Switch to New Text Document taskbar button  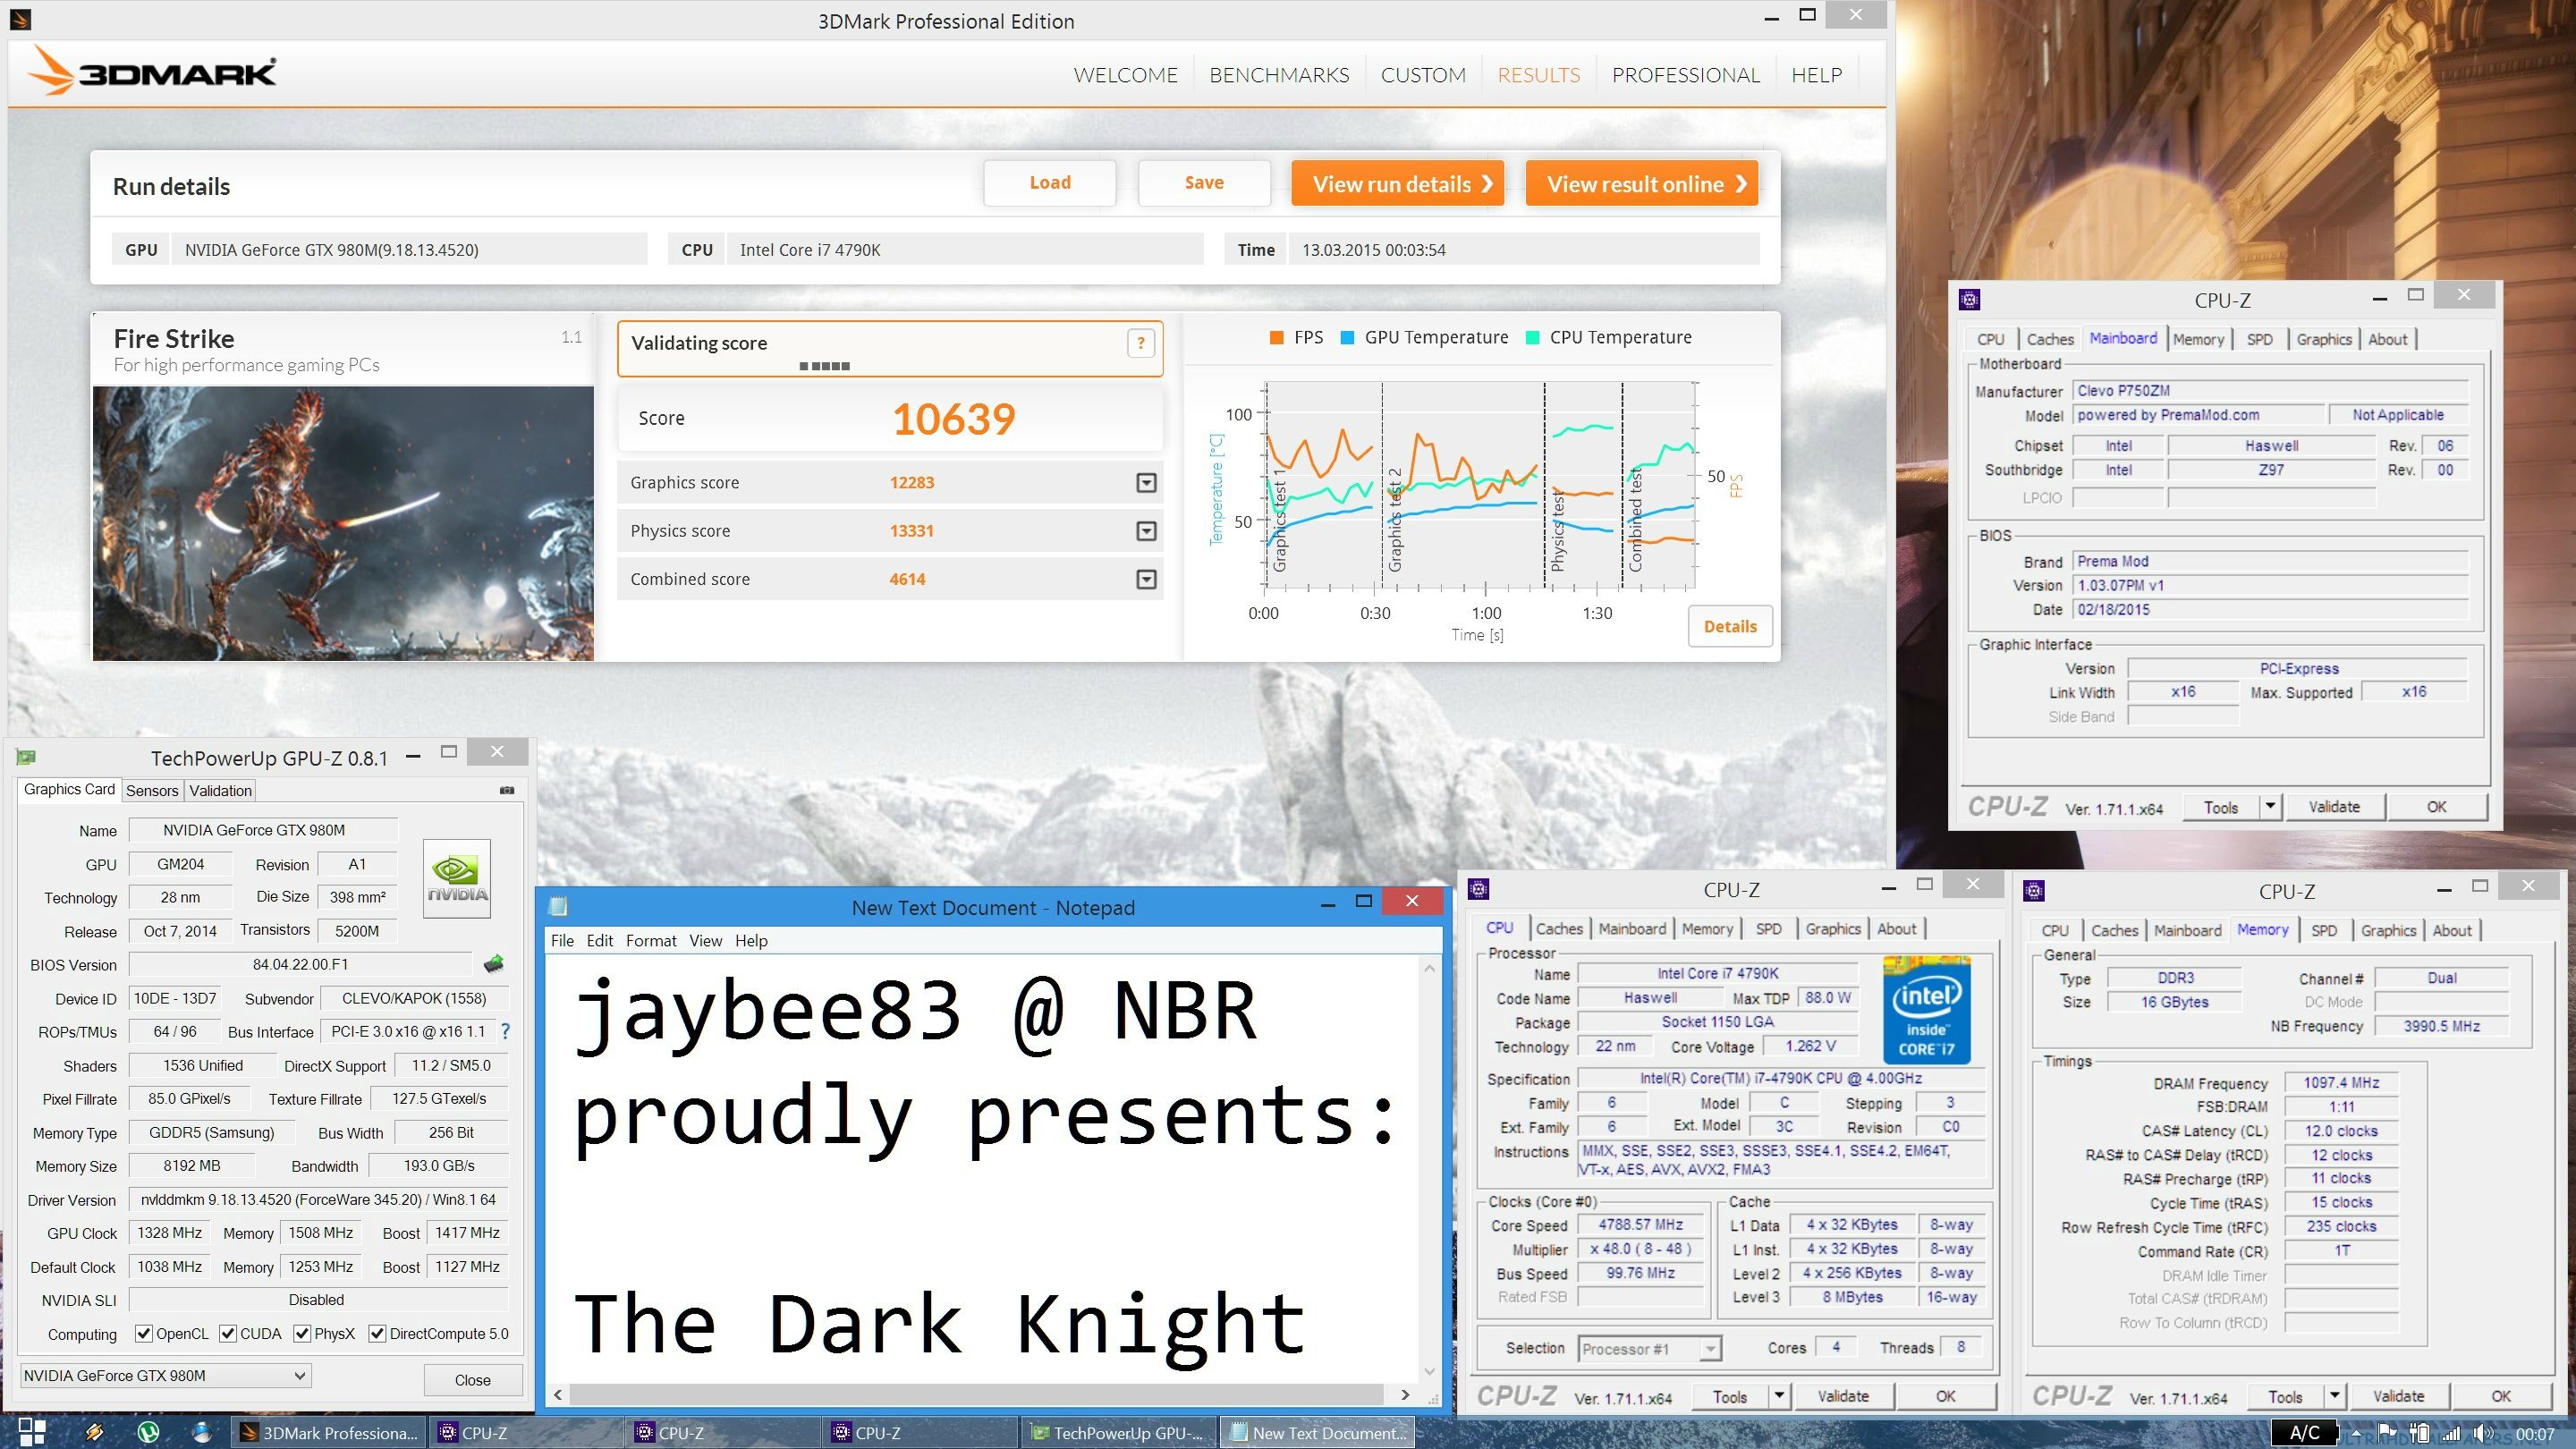(1318, 1433)
